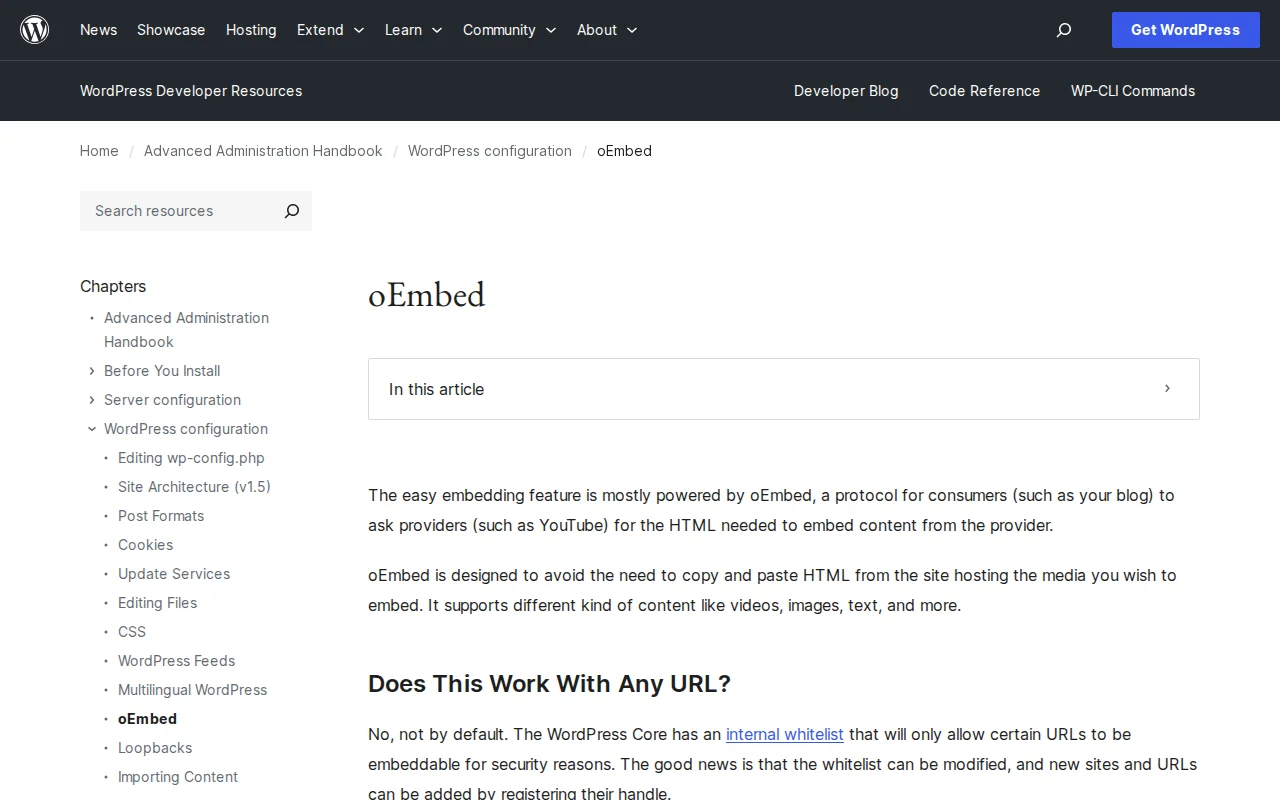Navigate to Home via the breadcrumb
This screenshot has width=1280, height=800.
click(x=99, y=151)
